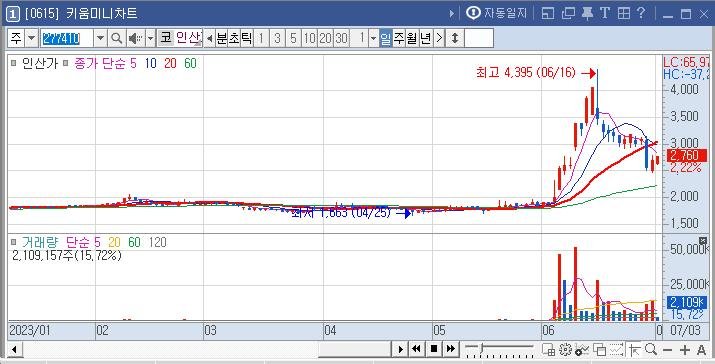This screenshot has height=364, width=715.
Task: Toggle the 거래량 volume indicator square
Action: (15, 242)
